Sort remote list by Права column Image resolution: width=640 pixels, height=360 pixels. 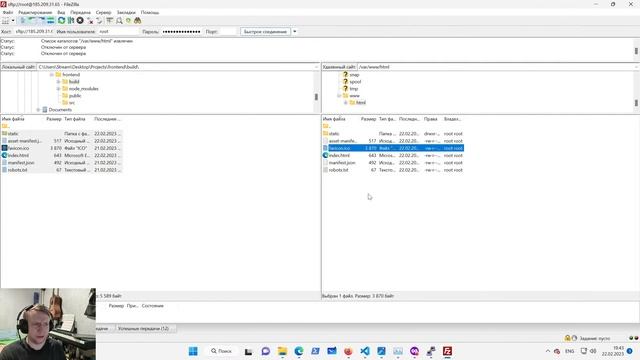click(x=431, y=119)
